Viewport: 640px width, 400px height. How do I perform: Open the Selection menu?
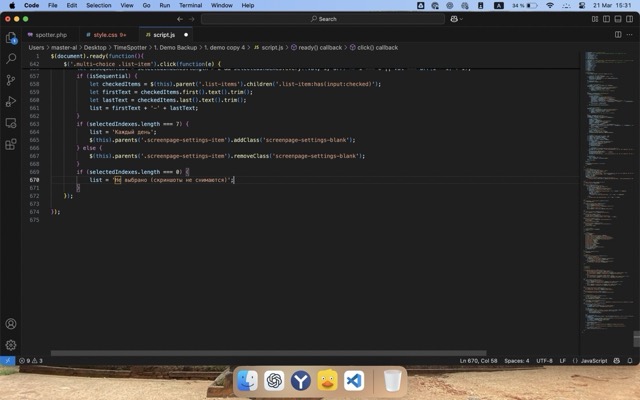pyautogui.click(x=101, y=5)
